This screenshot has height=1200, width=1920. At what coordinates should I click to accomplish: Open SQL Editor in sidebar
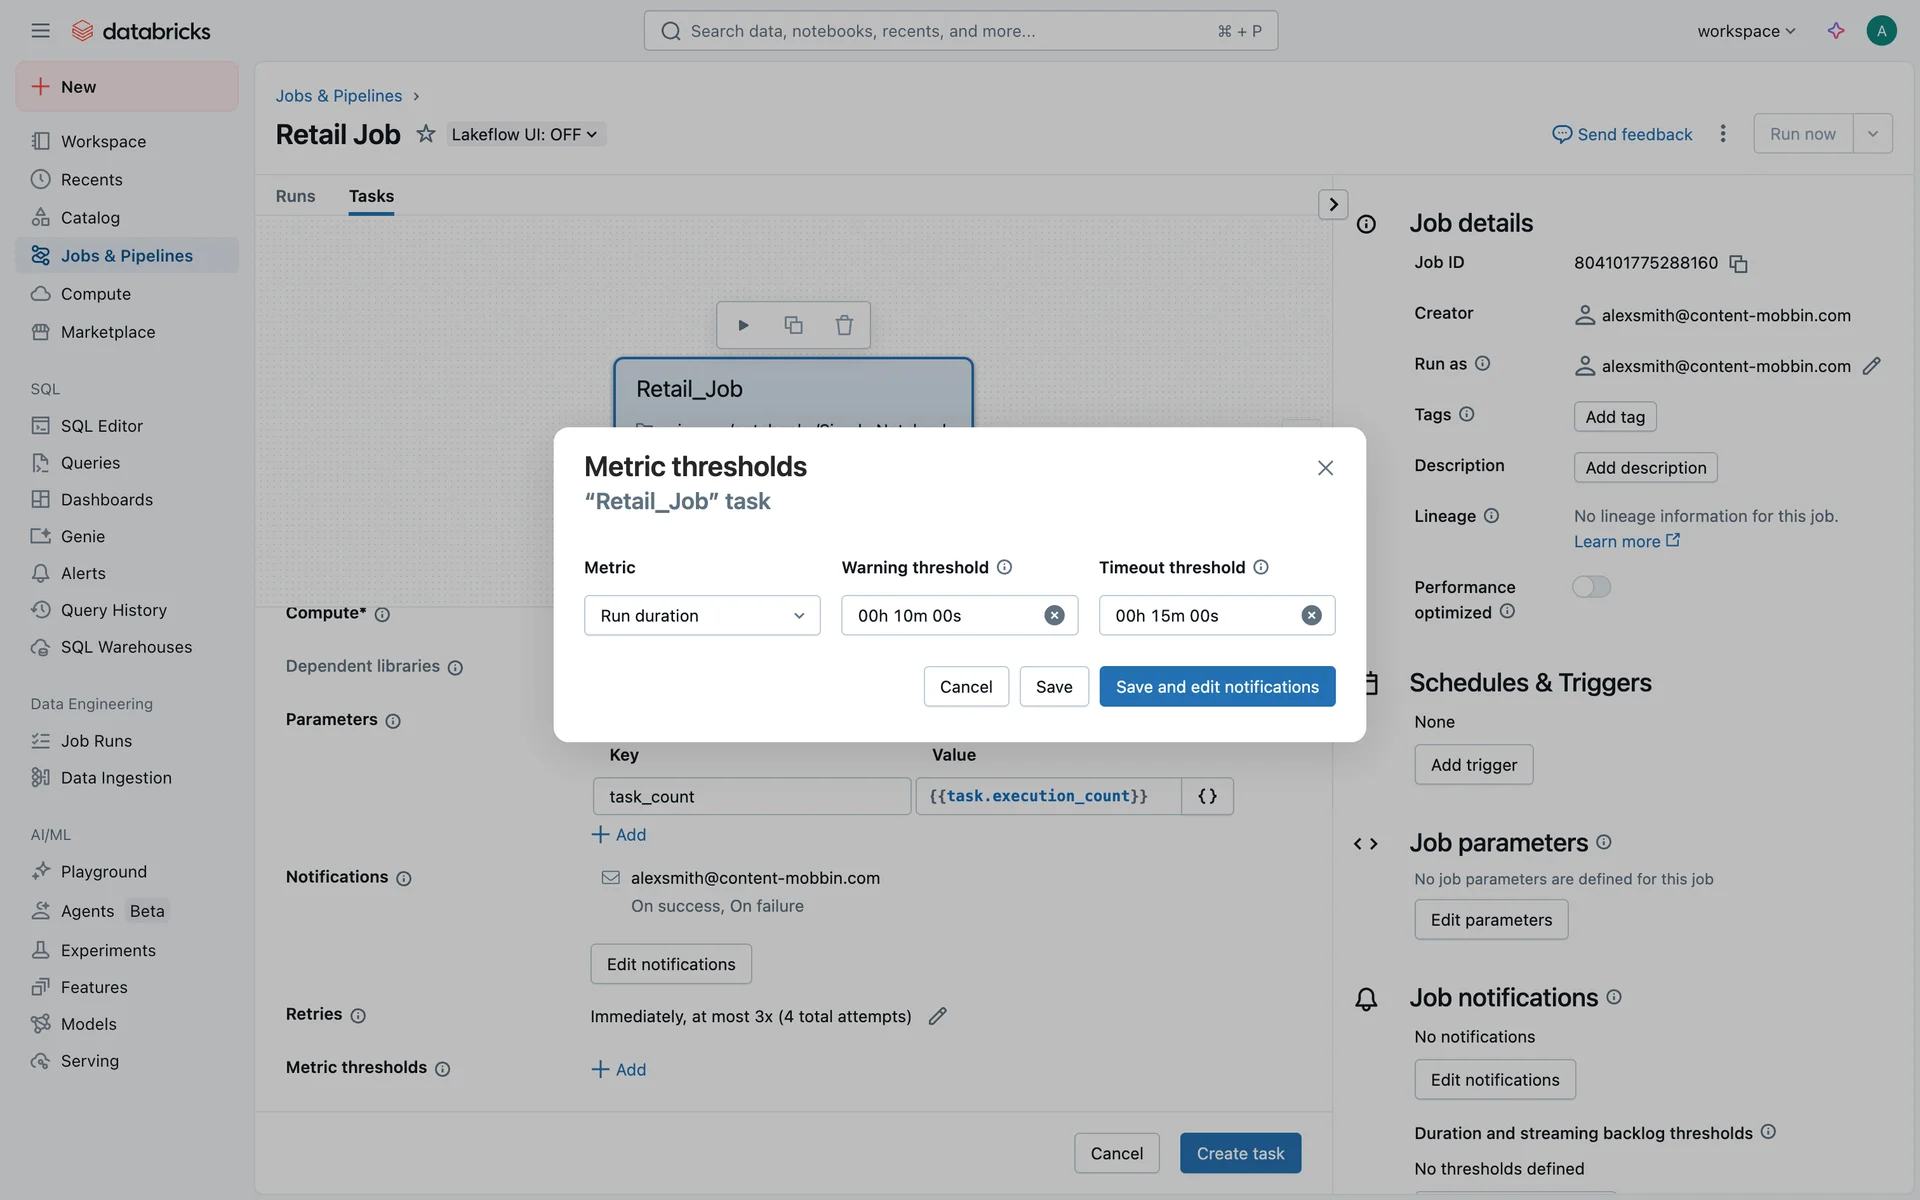tap(101, 426)
